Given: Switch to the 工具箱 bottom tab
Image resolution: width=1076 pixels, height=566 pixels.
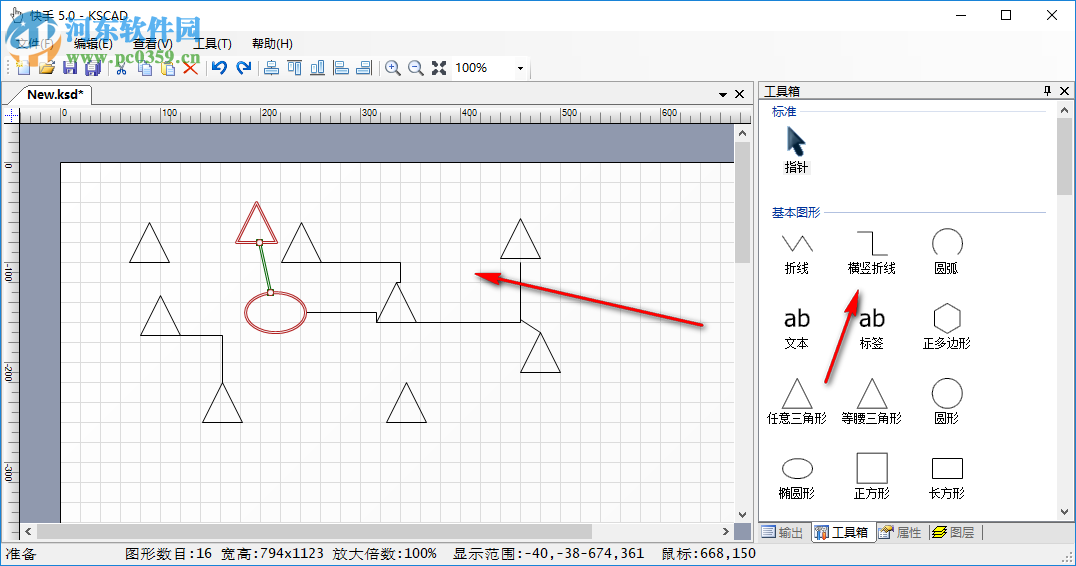Looking at the screenshot, I should pyautogui.click(x=843, y=532).
